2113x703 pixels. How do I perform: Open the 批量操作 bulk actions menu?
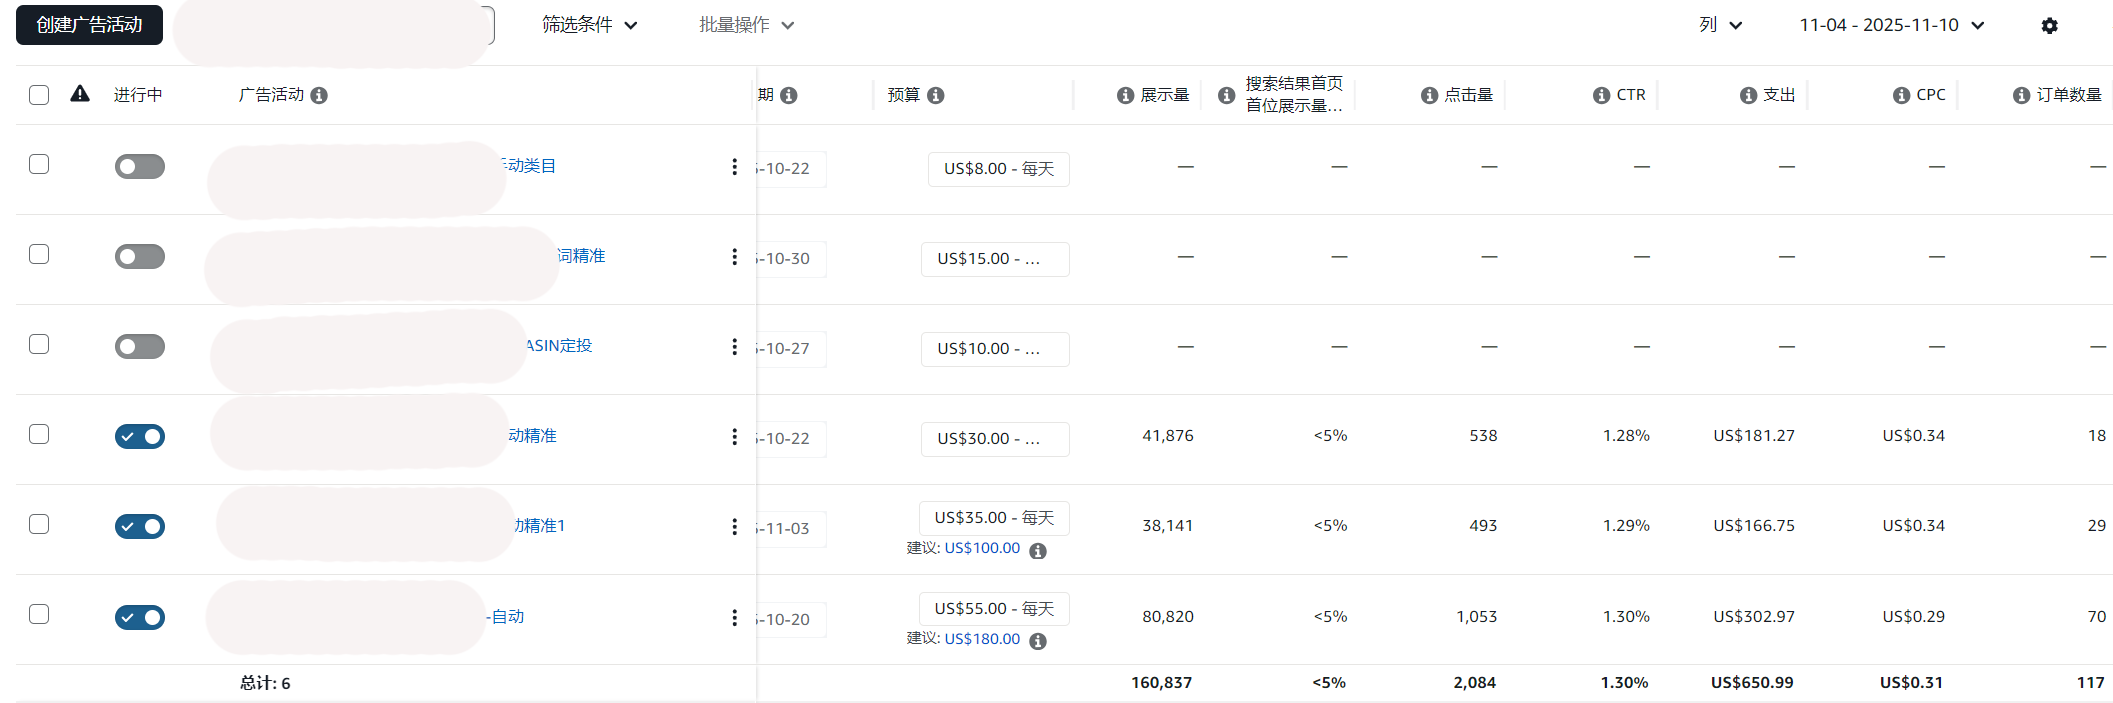pyautogui.click(x=746, y=25)
